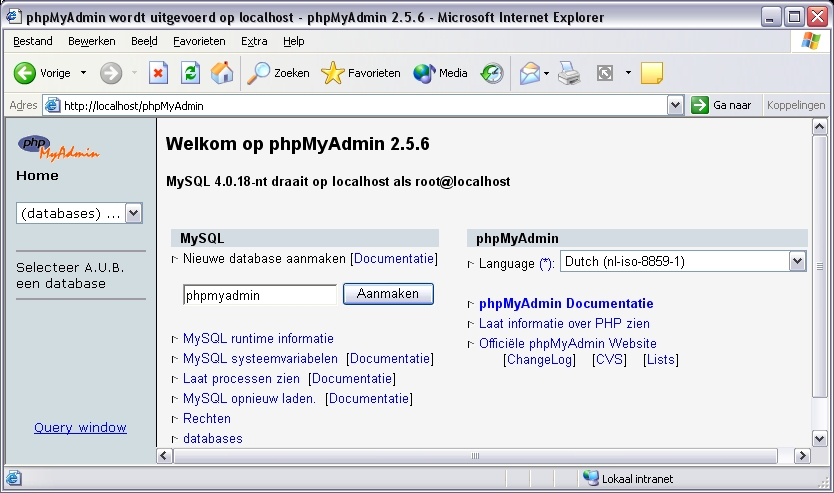Viewport: 834px width, 493px height.
Task: Open the Query window link
Action: tap(80, 428)
